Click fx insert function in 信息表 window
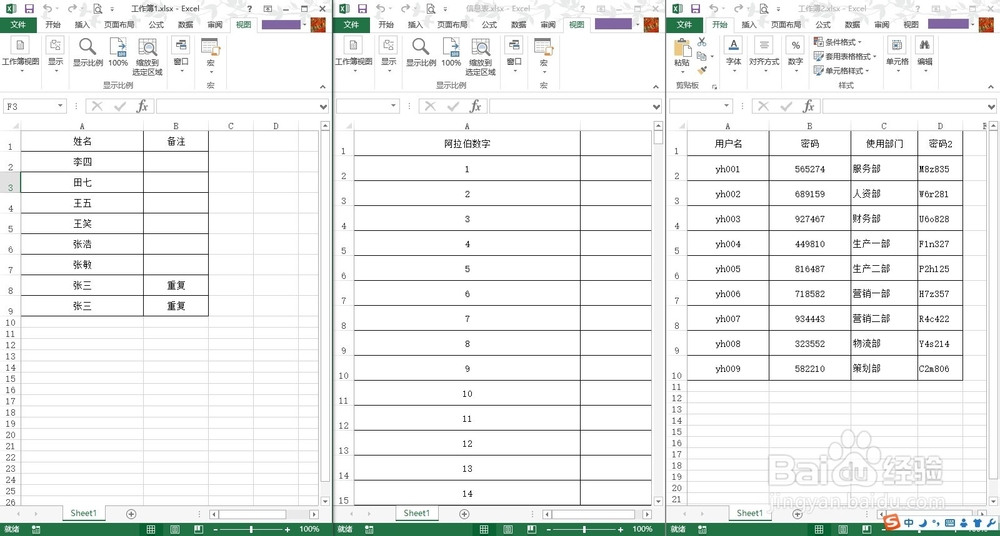The width and height of the screenshot is (1000, 536). pyautogui.click(x=475, y=106)
